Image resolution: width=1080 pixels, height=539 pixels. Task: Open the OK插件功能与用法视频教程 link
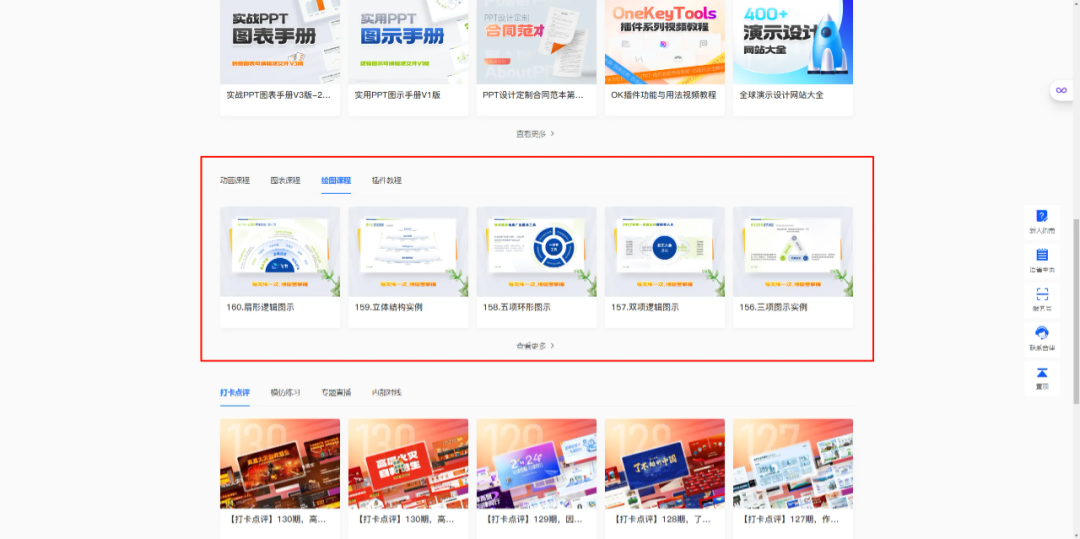pos(663,95)
